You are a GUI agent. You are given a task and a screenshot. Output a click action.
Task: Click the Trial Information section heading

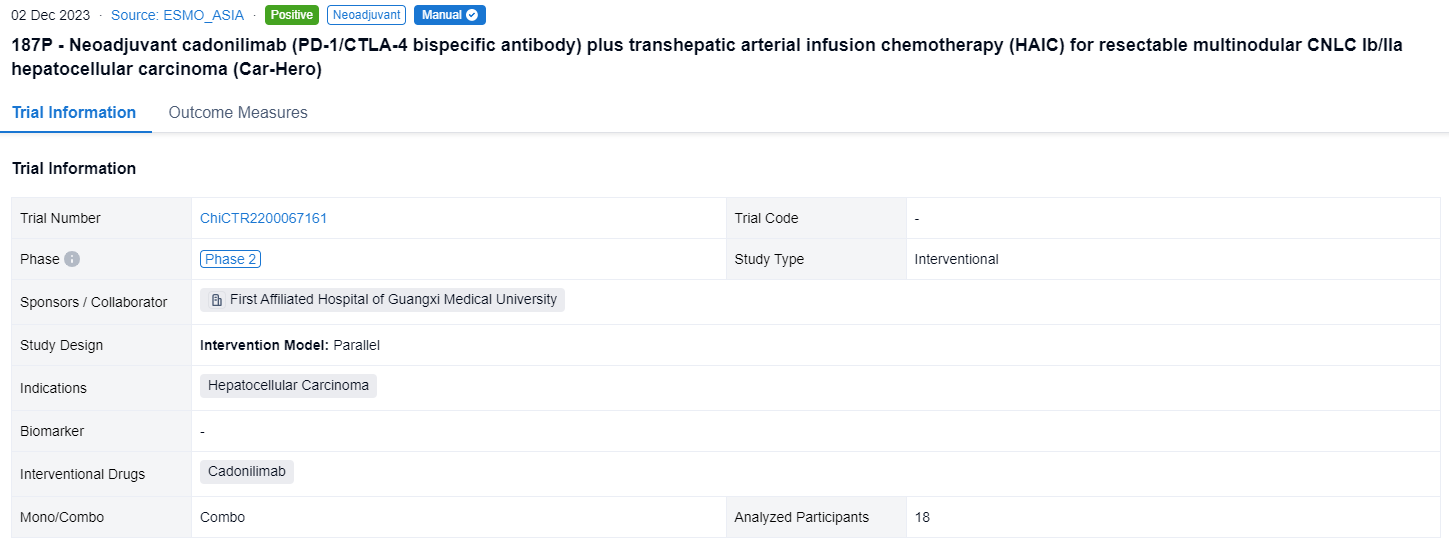(x=74, y=168)
